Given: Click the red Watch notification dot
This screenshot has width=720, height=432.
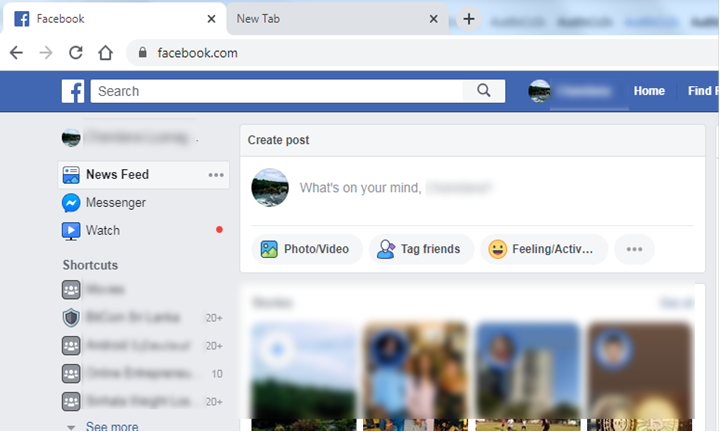Looking at the screenshot, I should point(219,230).
